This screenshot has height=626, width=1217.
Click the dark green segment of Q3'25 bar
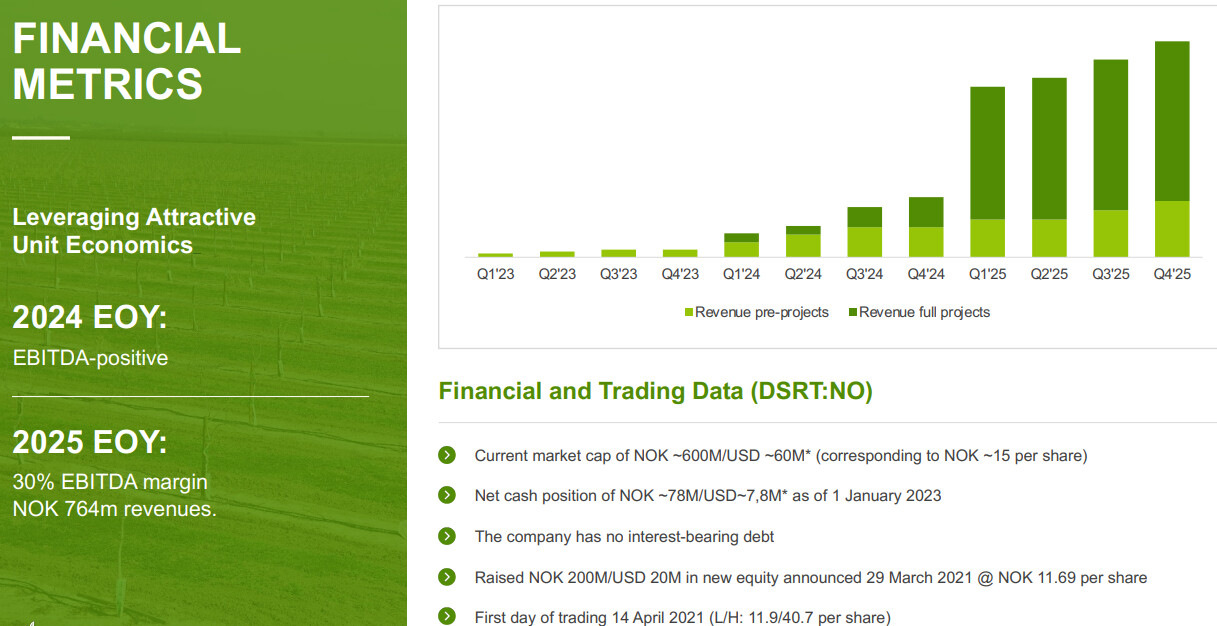pos(1111,135)
